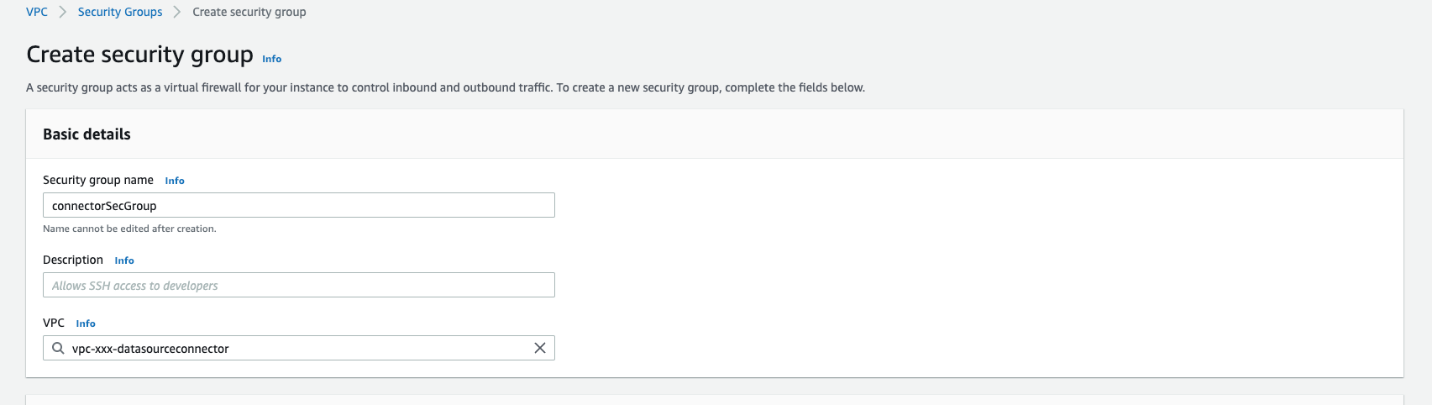
Task: Click into the Description text field
Action: [298, 285]
